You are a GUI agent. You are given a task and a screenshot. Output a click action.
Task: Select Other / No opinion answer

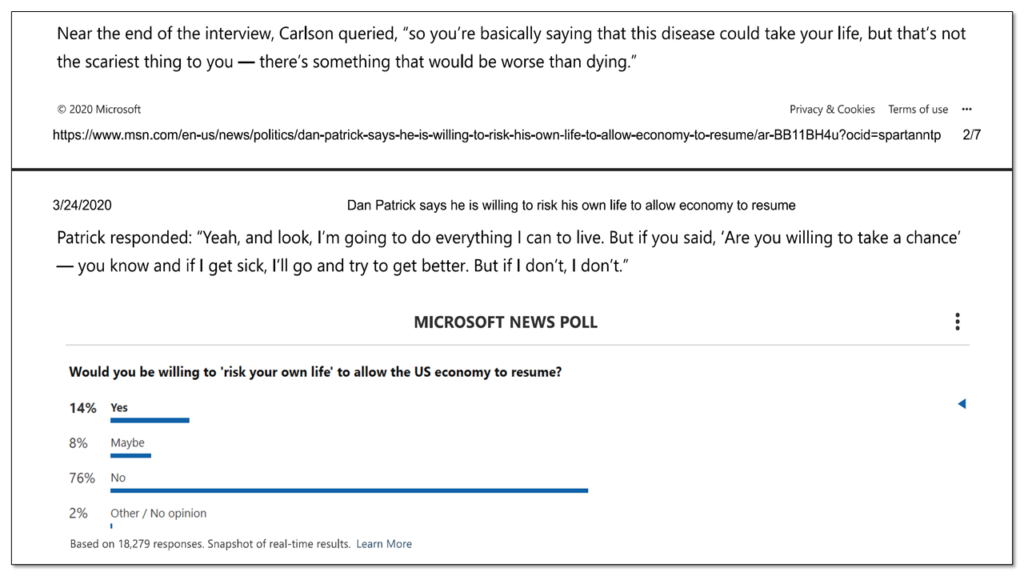pos(158,513)
